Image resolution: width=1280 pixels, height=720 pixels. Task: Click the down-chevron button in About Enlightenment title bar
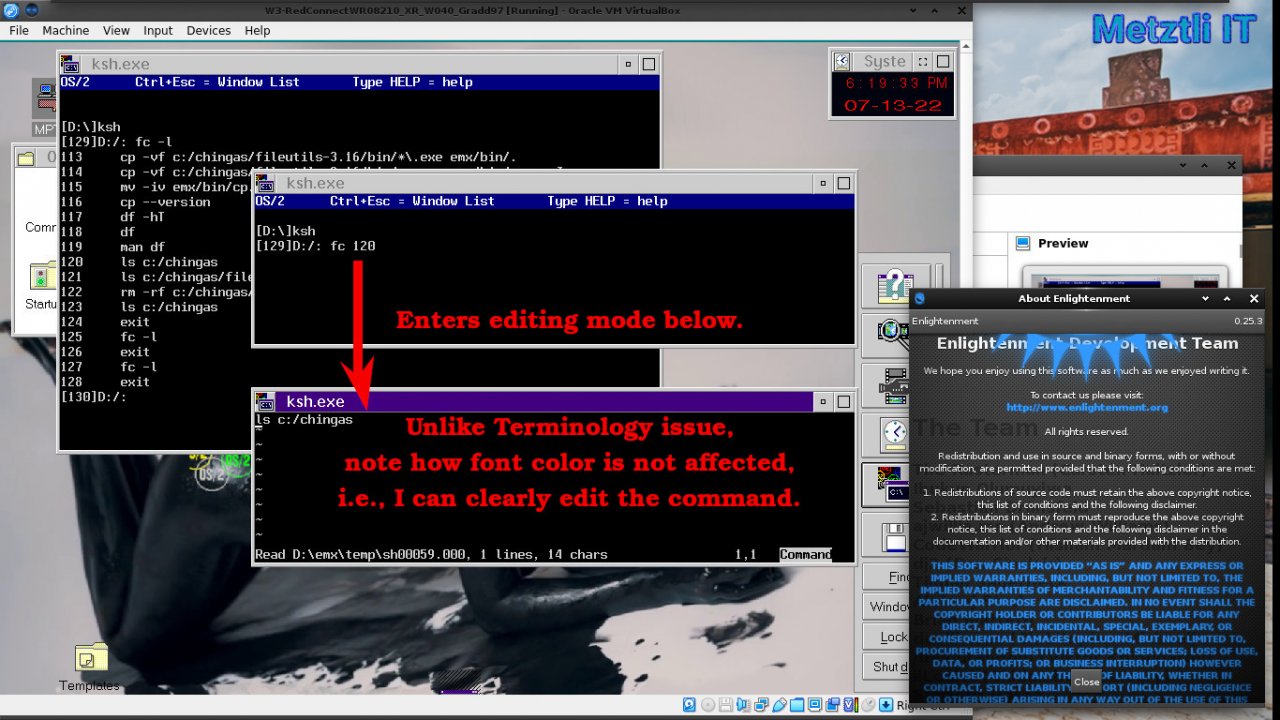click(1206, 298)
